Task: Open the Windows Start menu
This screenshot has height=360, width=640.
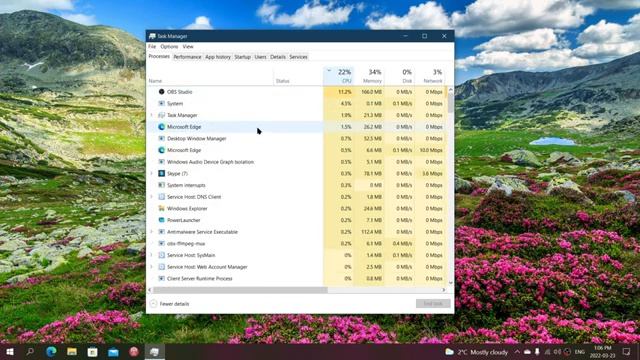Action: coord(10,351)
